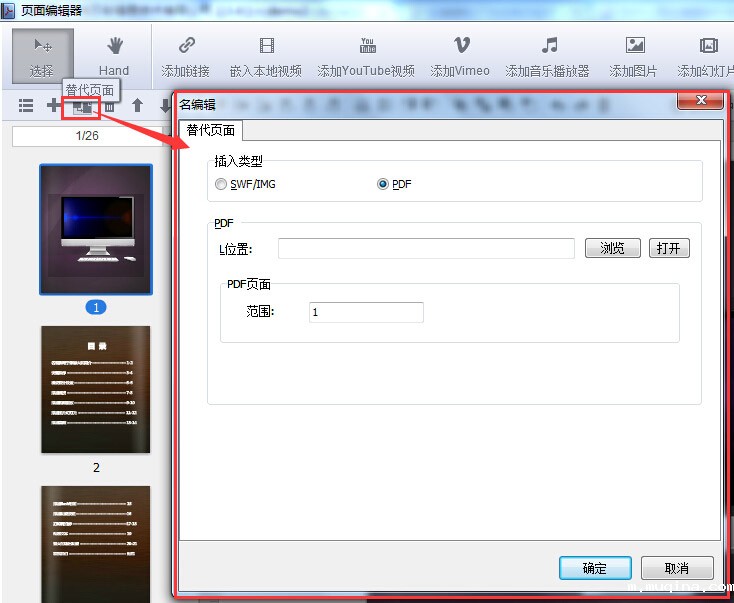Select page 2 thumbnail in the sidebar
The width and height of the screenshot is (734, 603).
pos(96,389)
